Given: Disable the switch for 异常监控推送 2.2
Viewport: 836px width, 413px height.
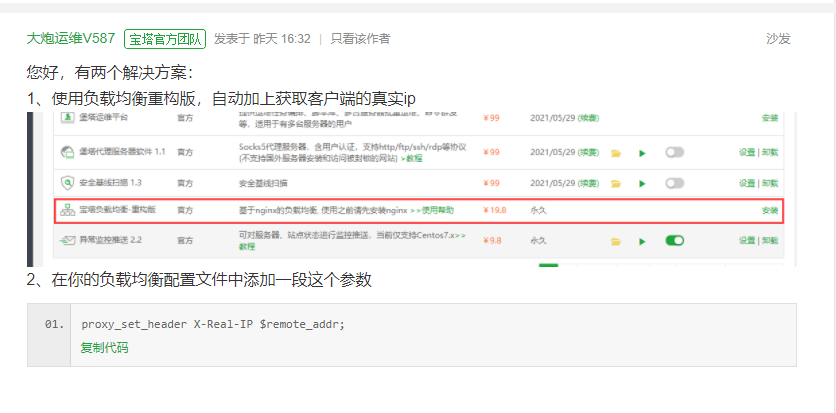Looking at the screenshot, I should [674, 241].
